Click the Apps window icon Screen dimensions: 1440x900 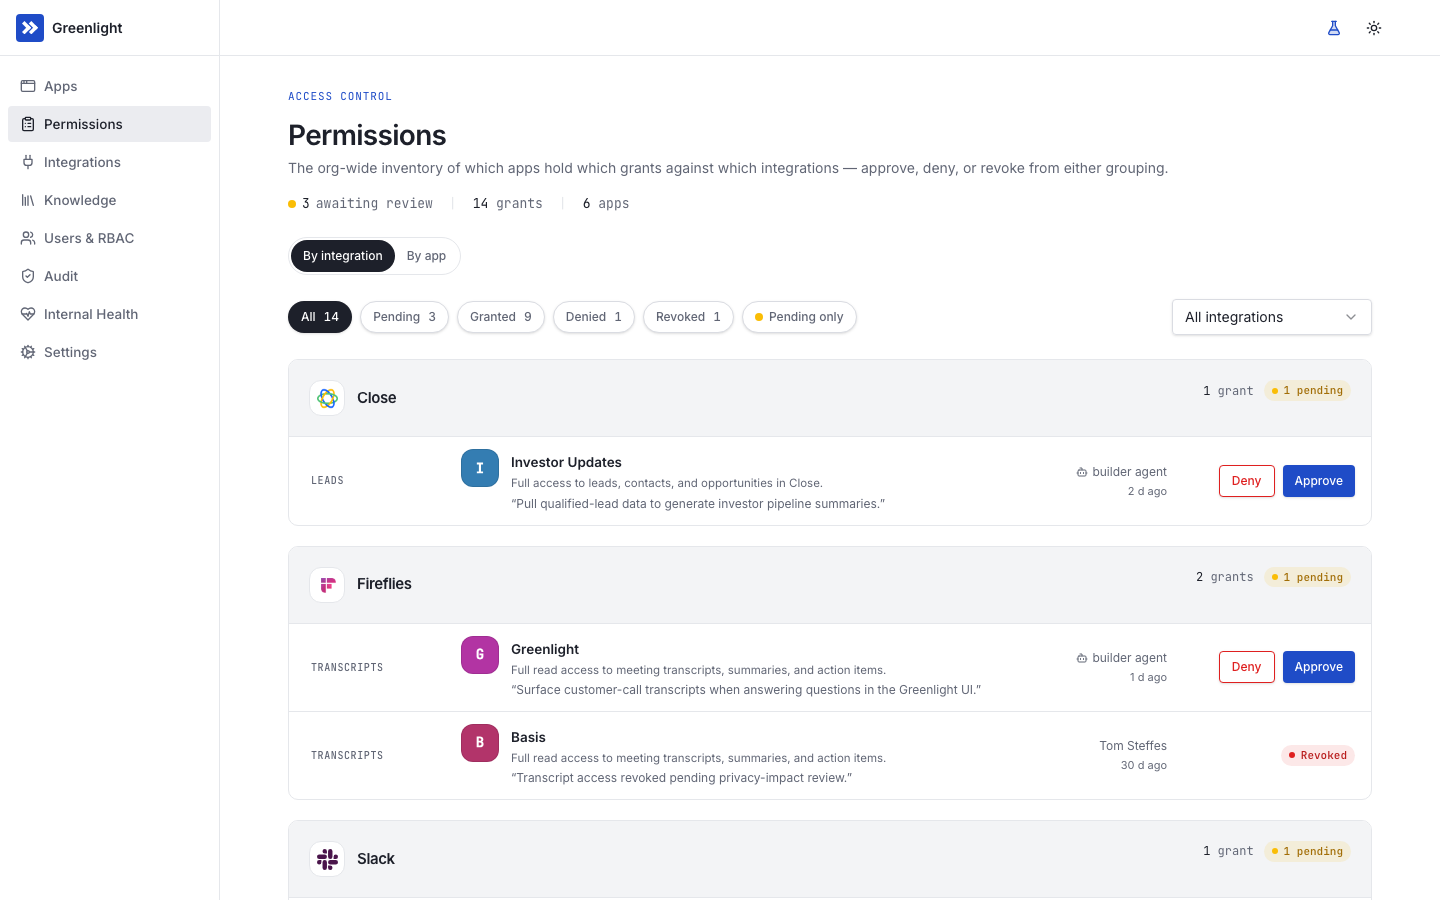pyautogui.click(x=28, y=86)
